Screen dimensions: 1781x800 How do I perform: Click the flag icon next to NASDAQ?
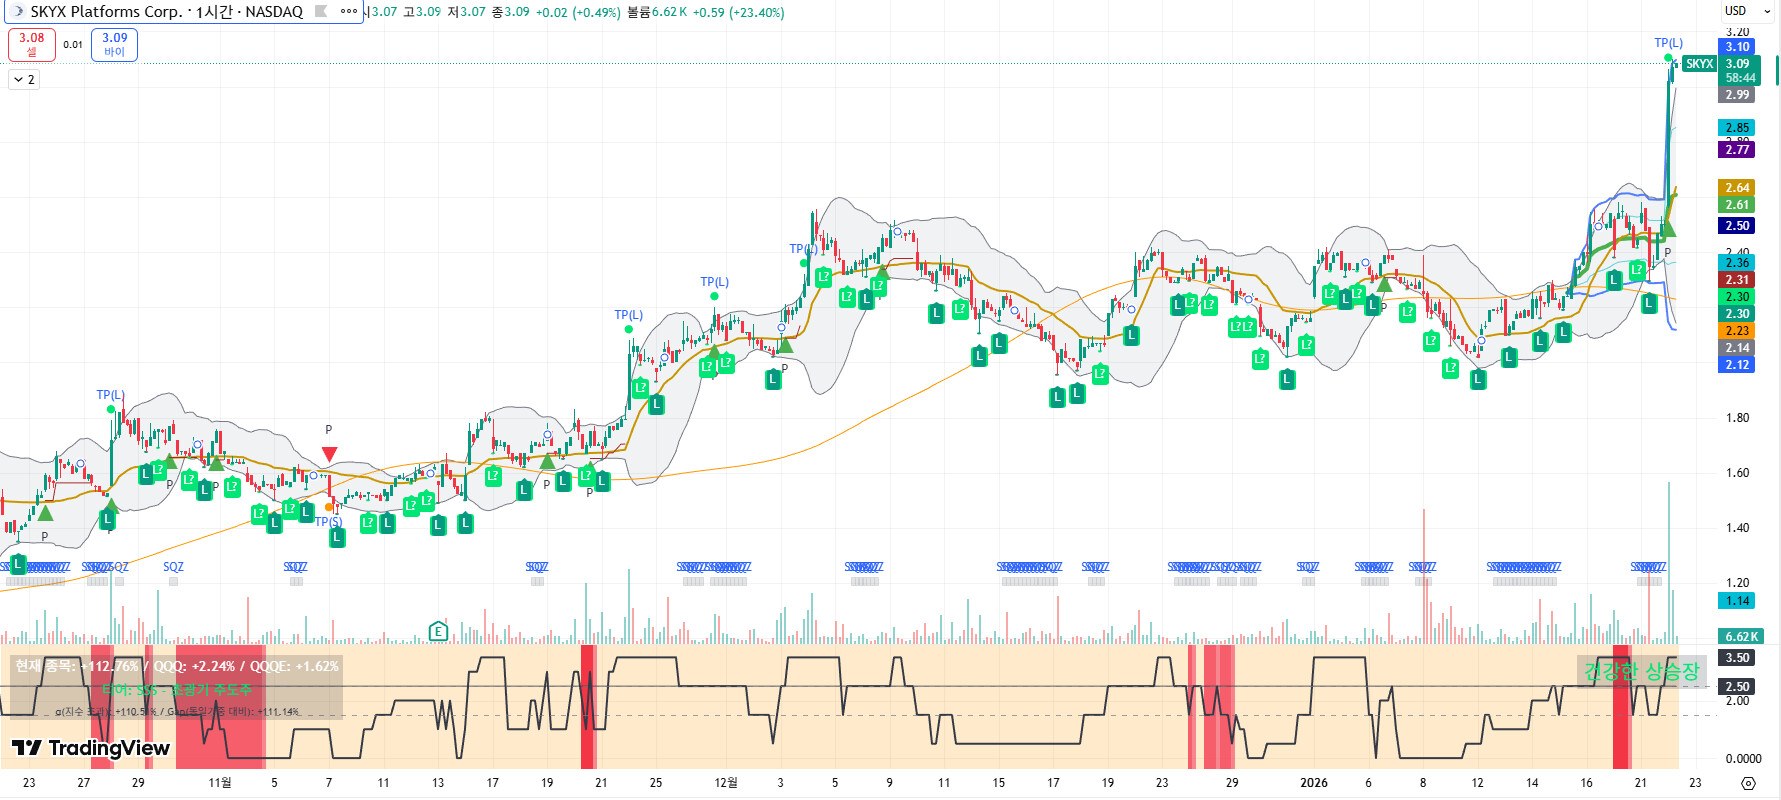321,12
